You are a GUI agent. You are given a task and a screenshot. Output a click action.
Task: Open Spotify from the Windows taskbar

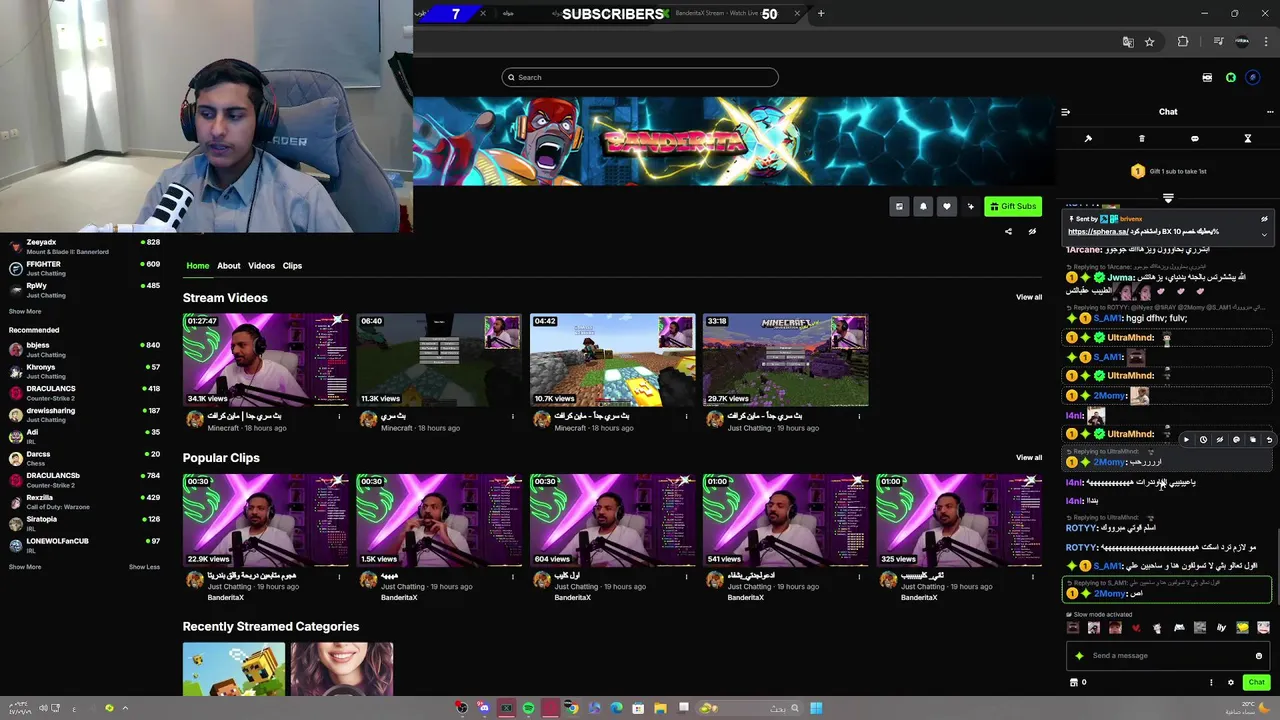tap(528, 708)
